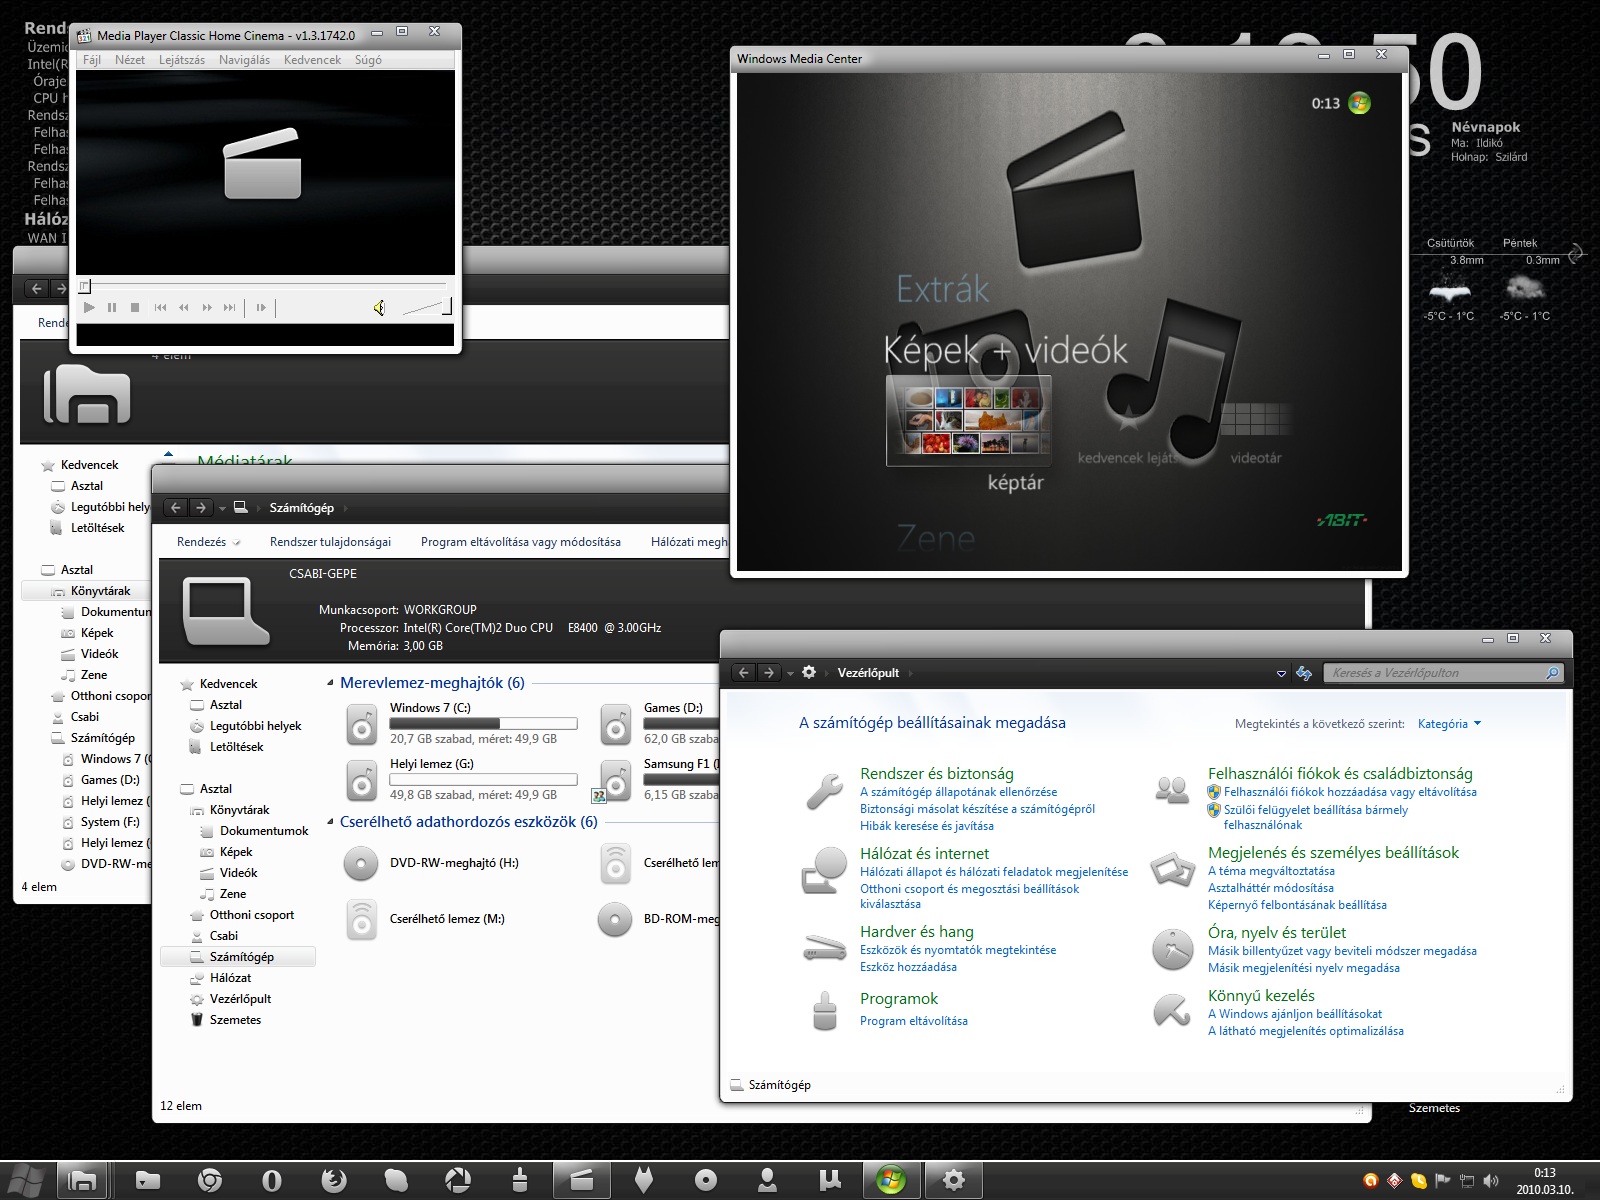The width and height of the screenshot is (1600, 1200).
Task: Click the Vezérlőpult search field
Action: pyautogui.click(x=1443, y=673)
